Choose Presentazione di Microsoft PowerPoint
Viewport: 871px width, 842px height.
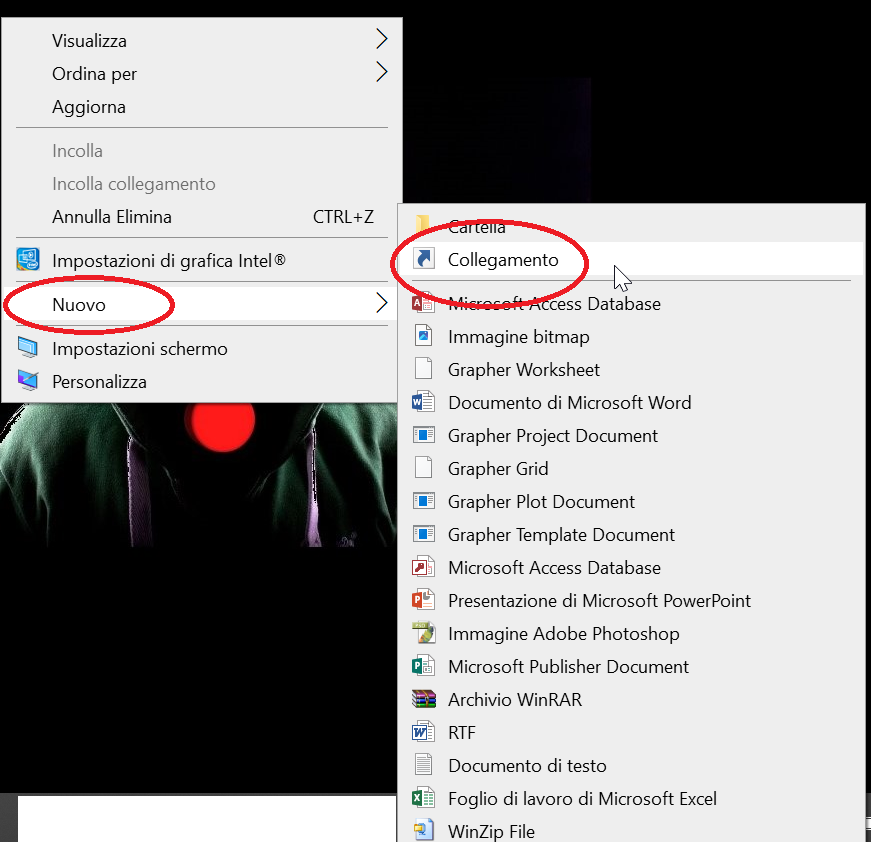632,600
